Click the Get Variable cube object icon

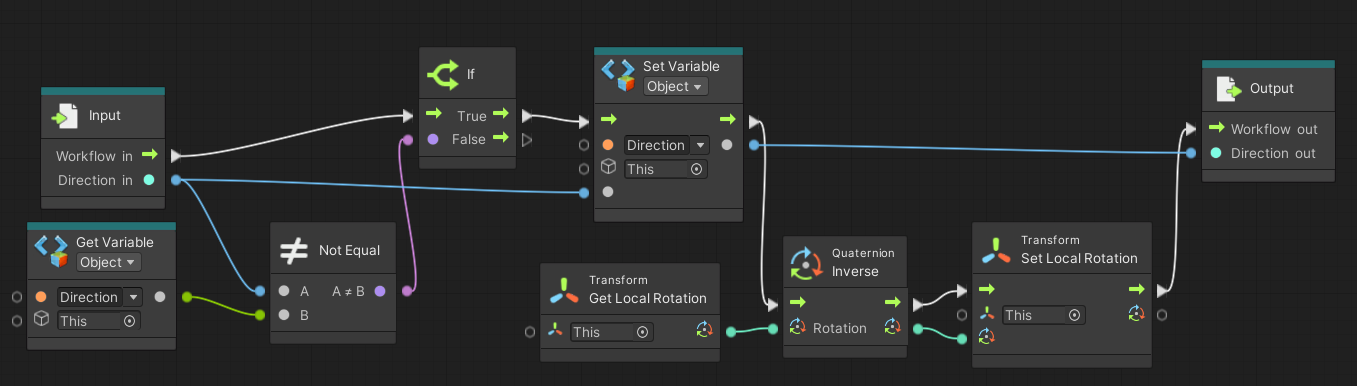tap(42, 319)
